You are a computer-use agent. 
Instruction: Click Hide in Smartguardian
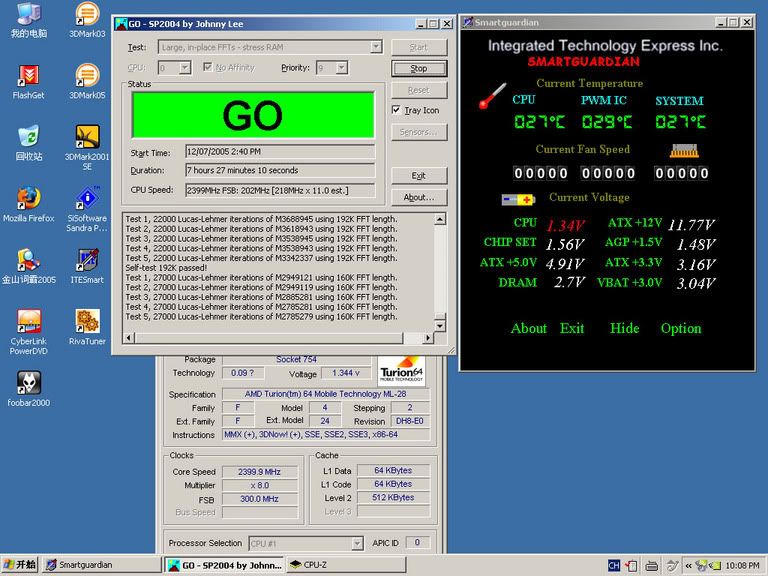[x=624, y=328]
